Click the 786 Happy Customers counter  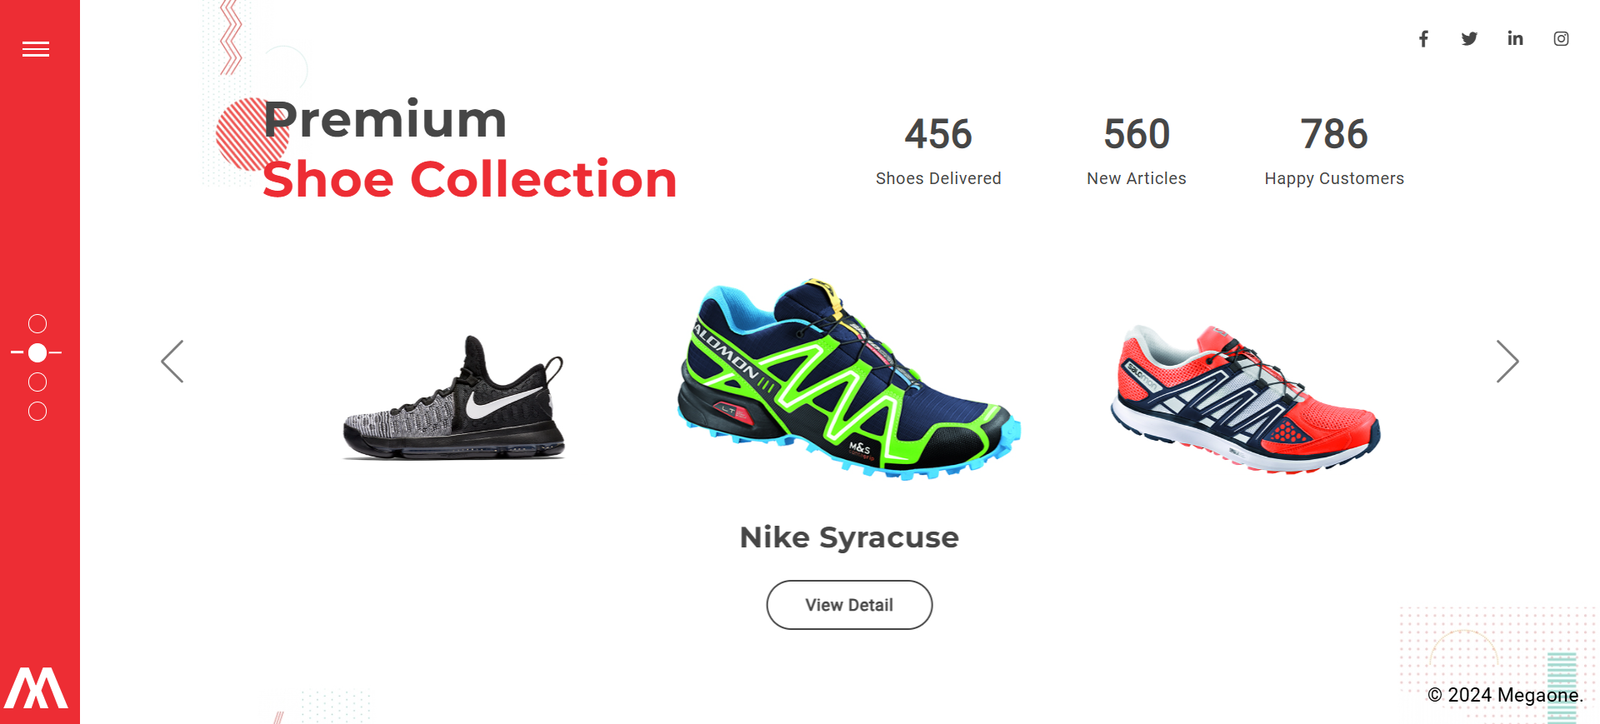coord(1334,150)
